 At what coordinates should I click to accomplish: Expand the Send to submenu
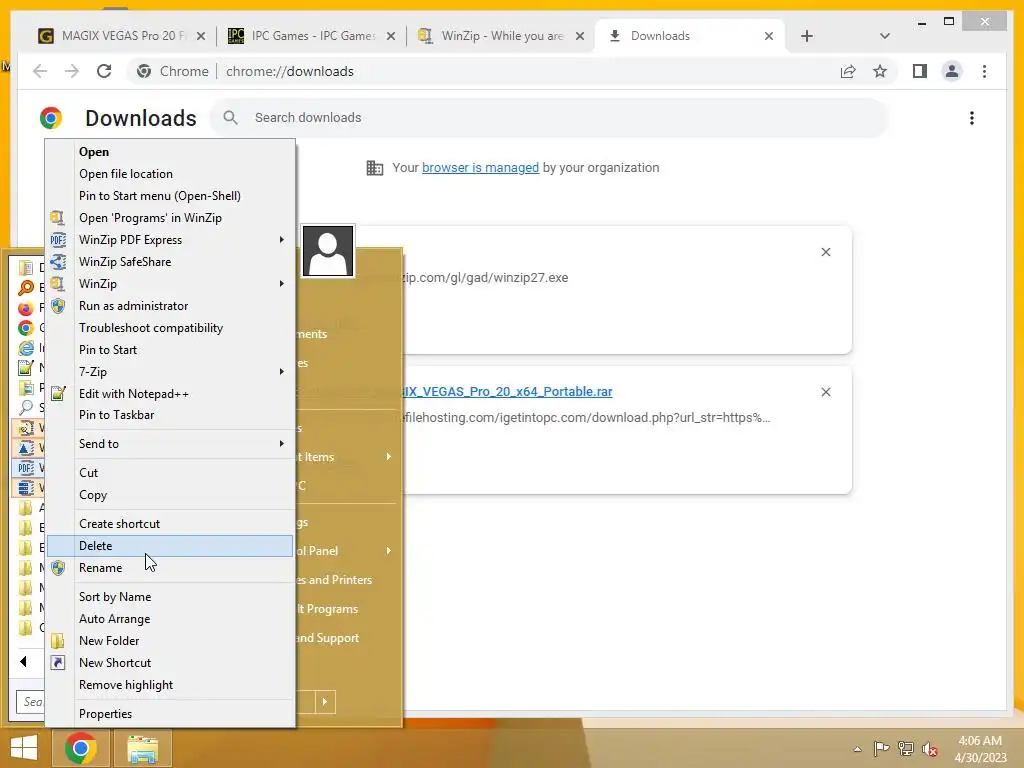pyautogui.click(x=170, y=443)
